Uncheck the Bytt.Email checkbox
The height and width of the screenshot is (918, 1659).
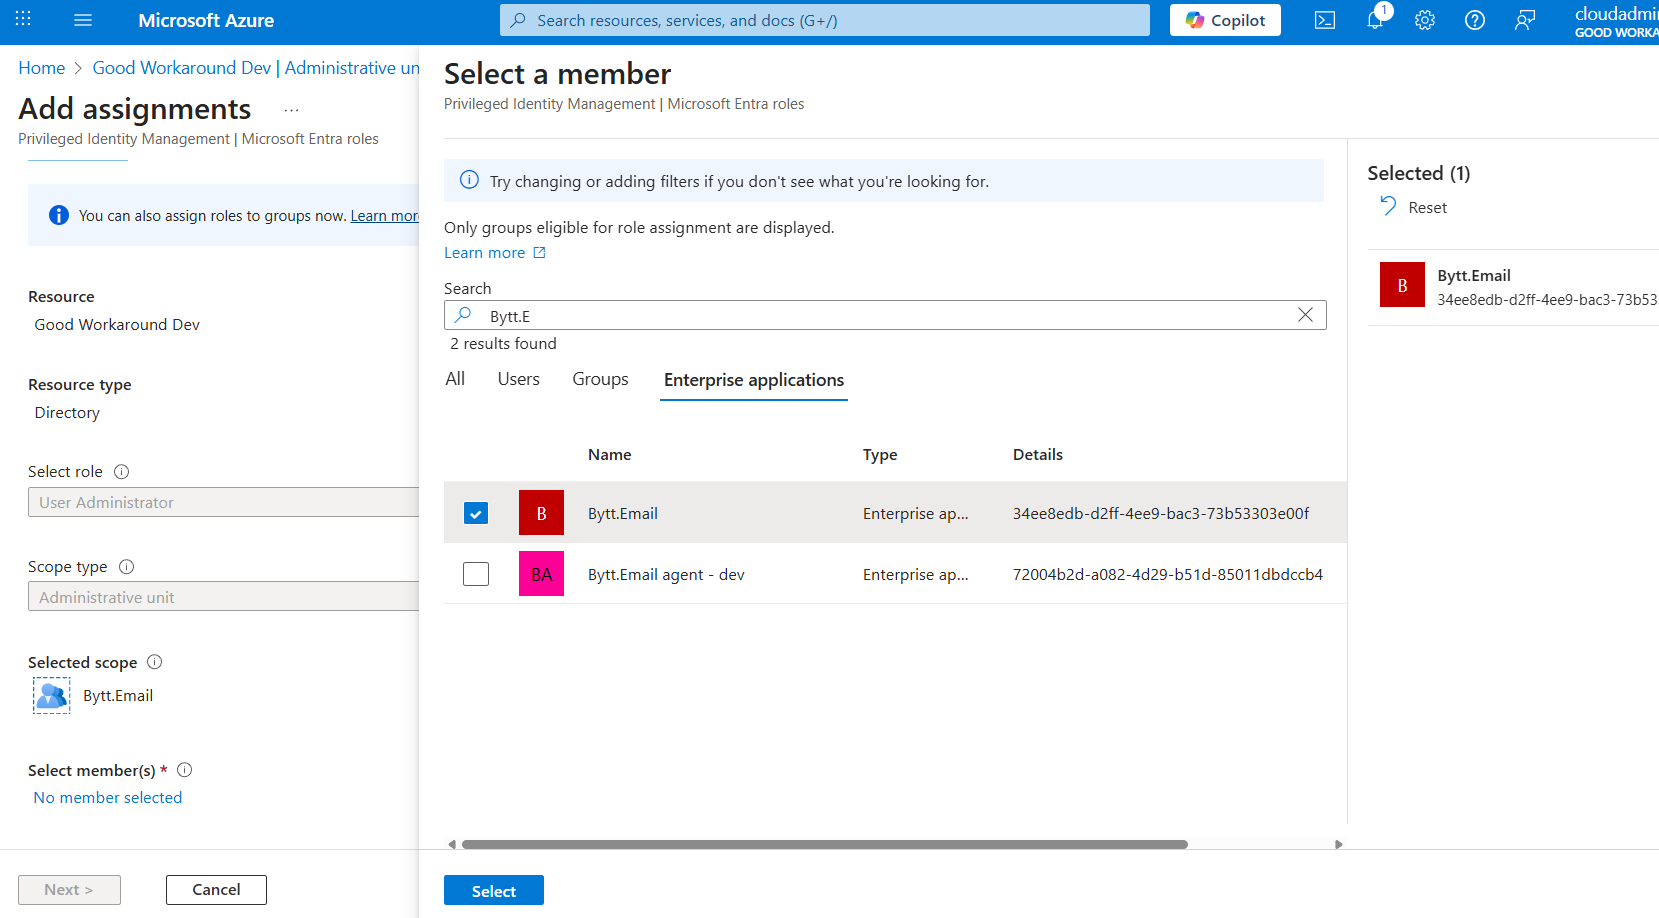point(476,513)
